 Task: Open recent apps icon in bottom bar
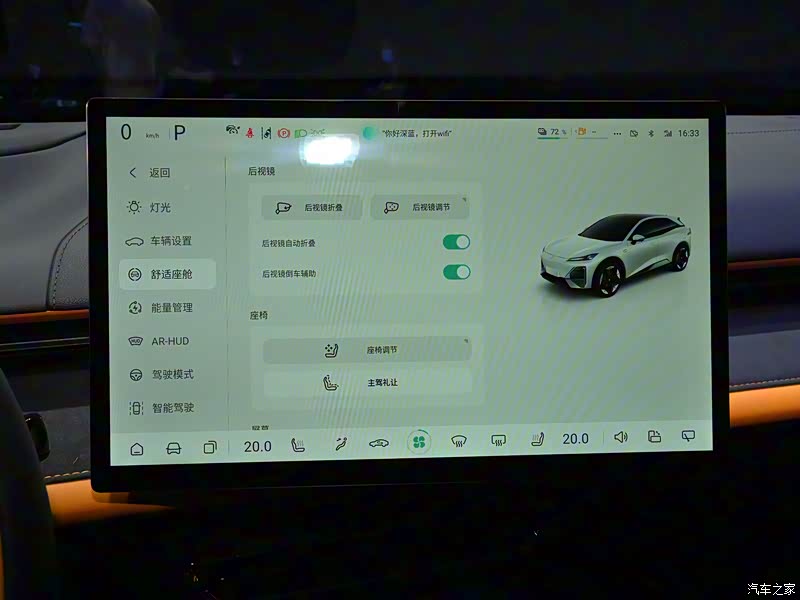pos(210,448)
